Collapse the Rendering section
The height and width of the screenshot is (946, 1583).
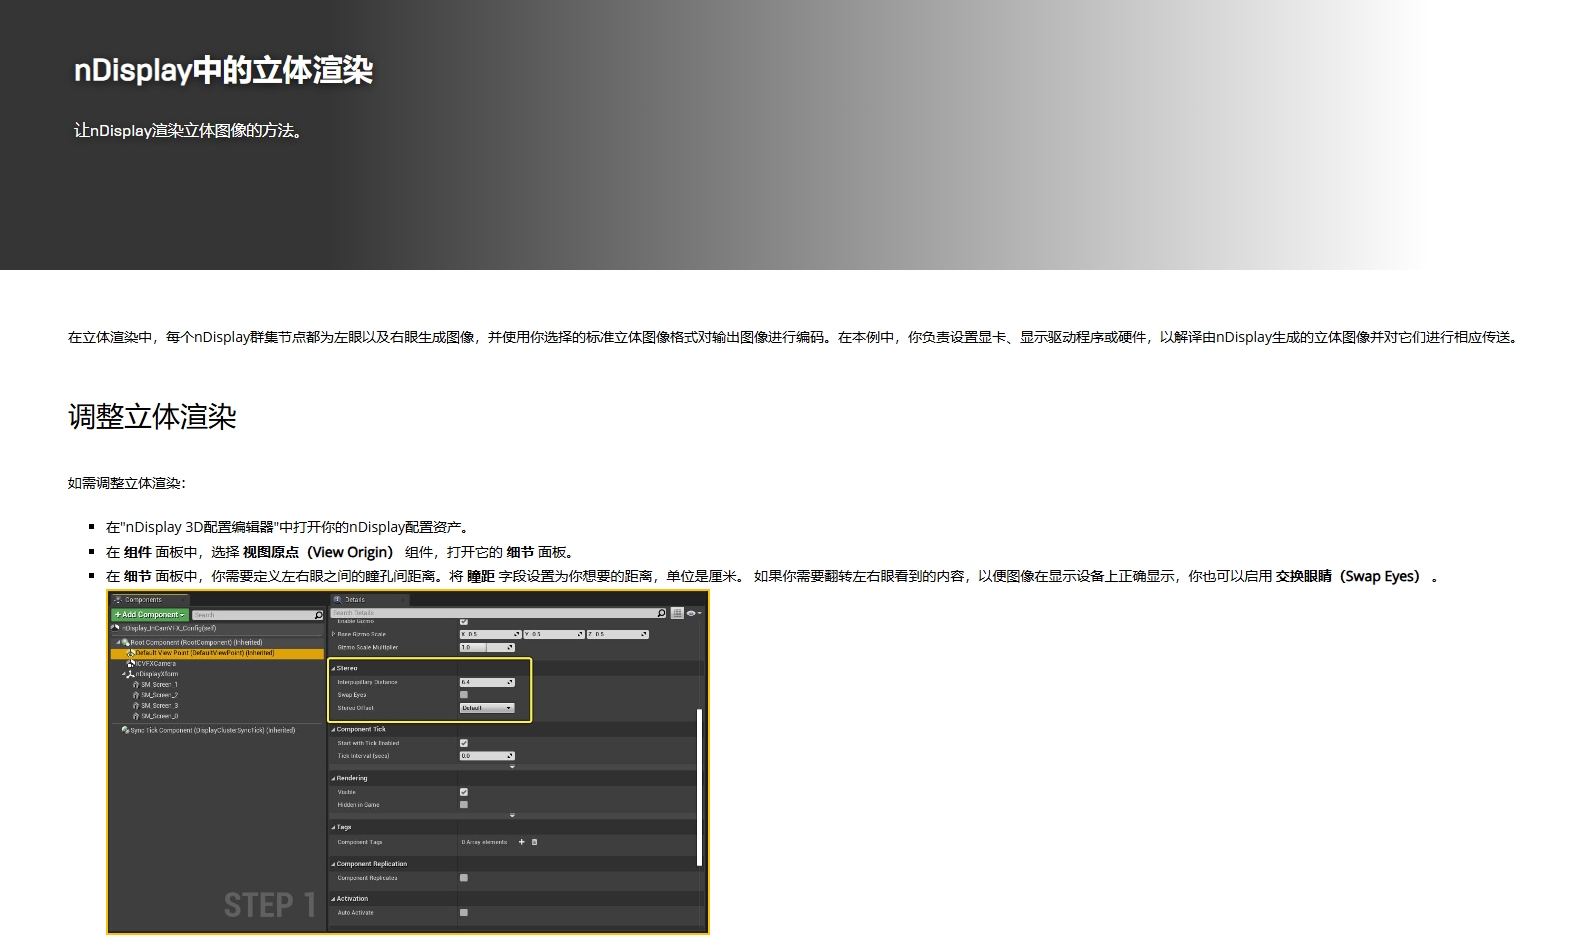tap(334, 778)
